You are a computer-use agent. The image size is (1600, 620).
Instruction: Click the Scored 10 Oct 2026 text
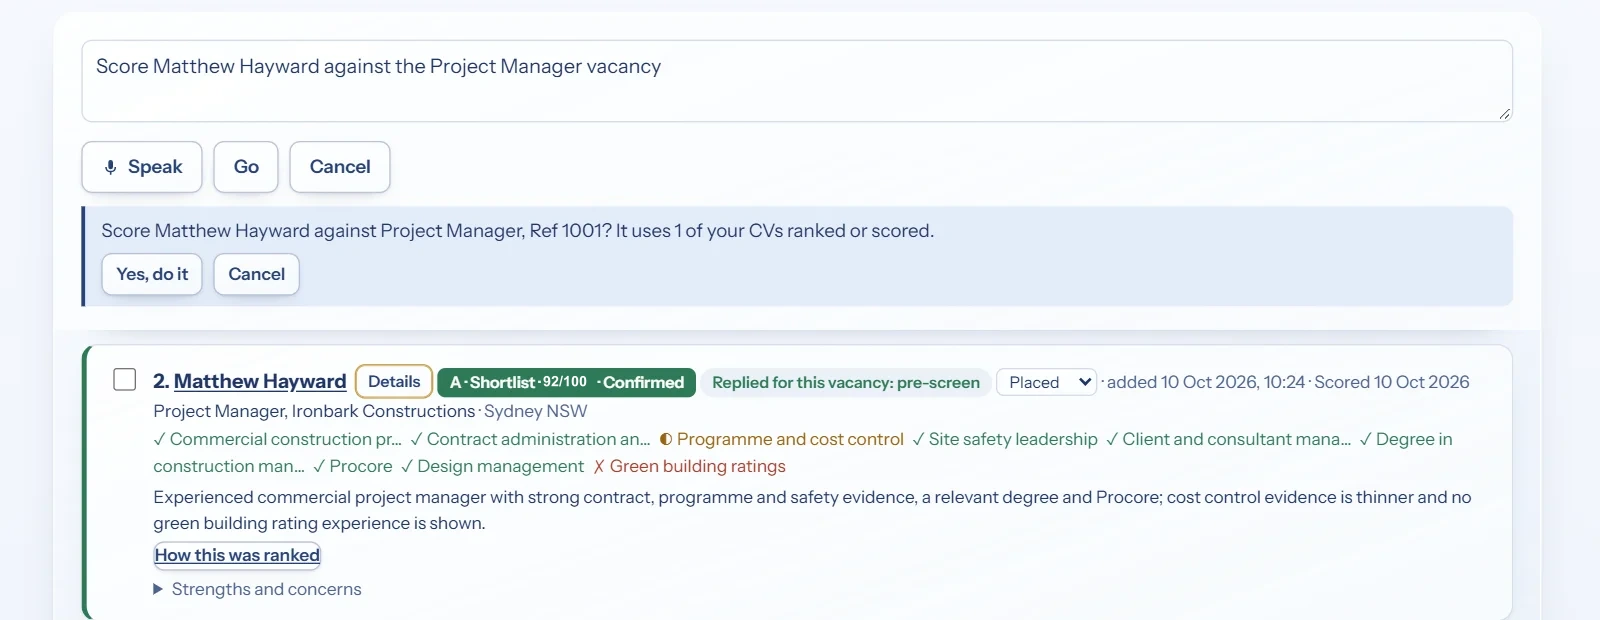click(x=1391, y=382)
